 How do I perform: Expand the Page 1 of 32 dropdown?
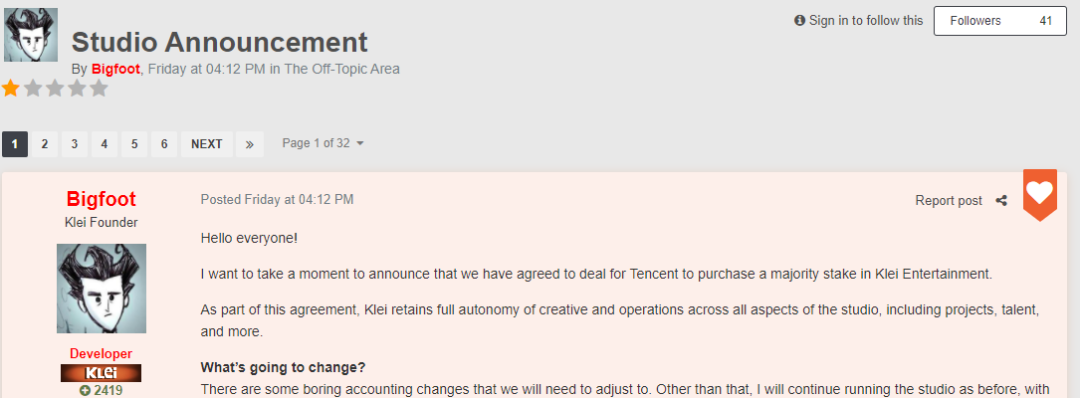(x=323, y=143)
